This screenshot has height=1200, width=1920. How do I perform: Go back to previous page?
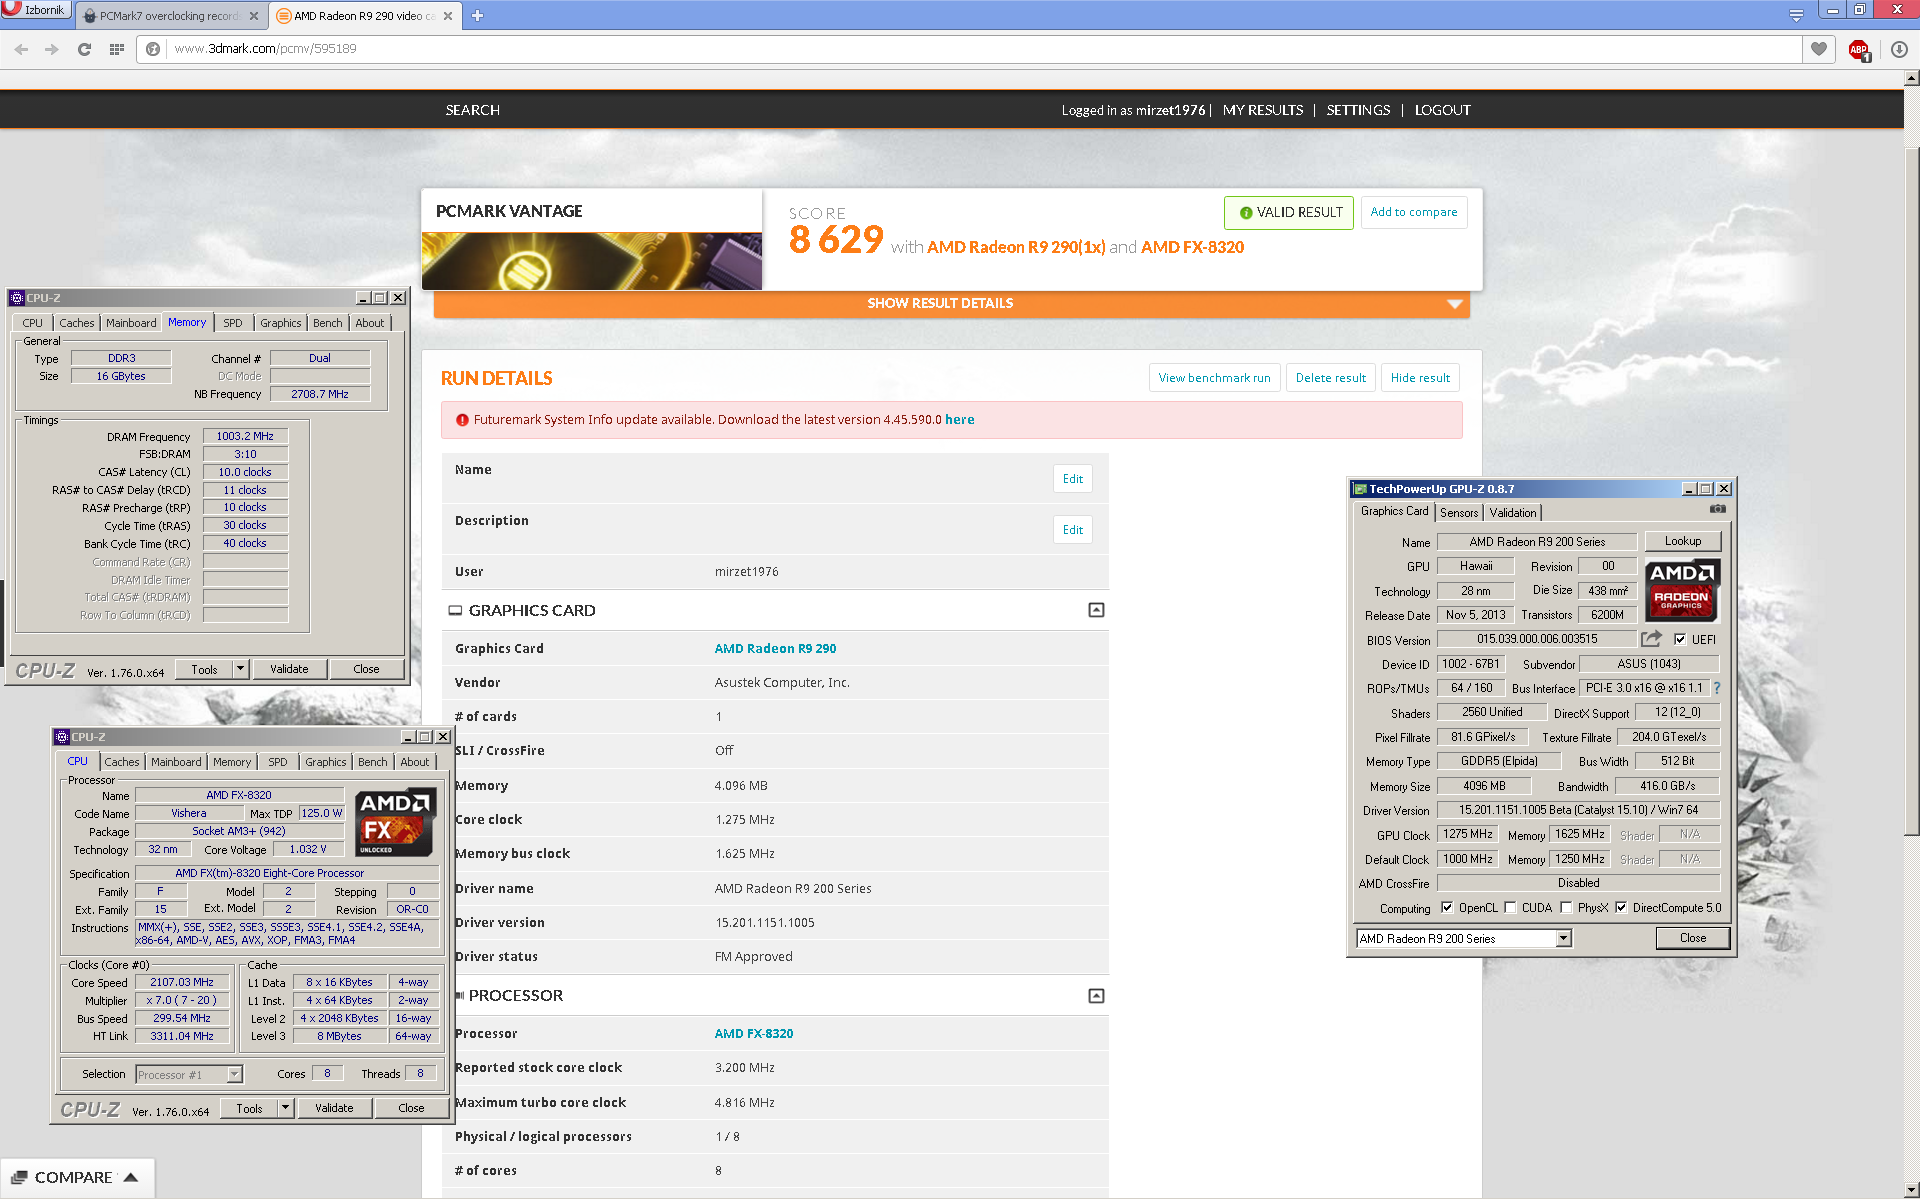coord(21,49)
